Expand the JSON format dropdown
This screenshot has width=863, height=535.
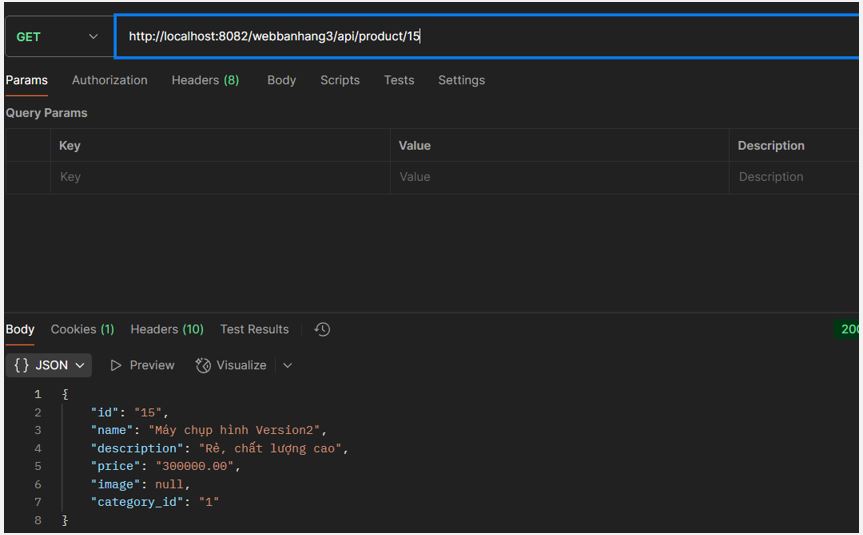49,365
